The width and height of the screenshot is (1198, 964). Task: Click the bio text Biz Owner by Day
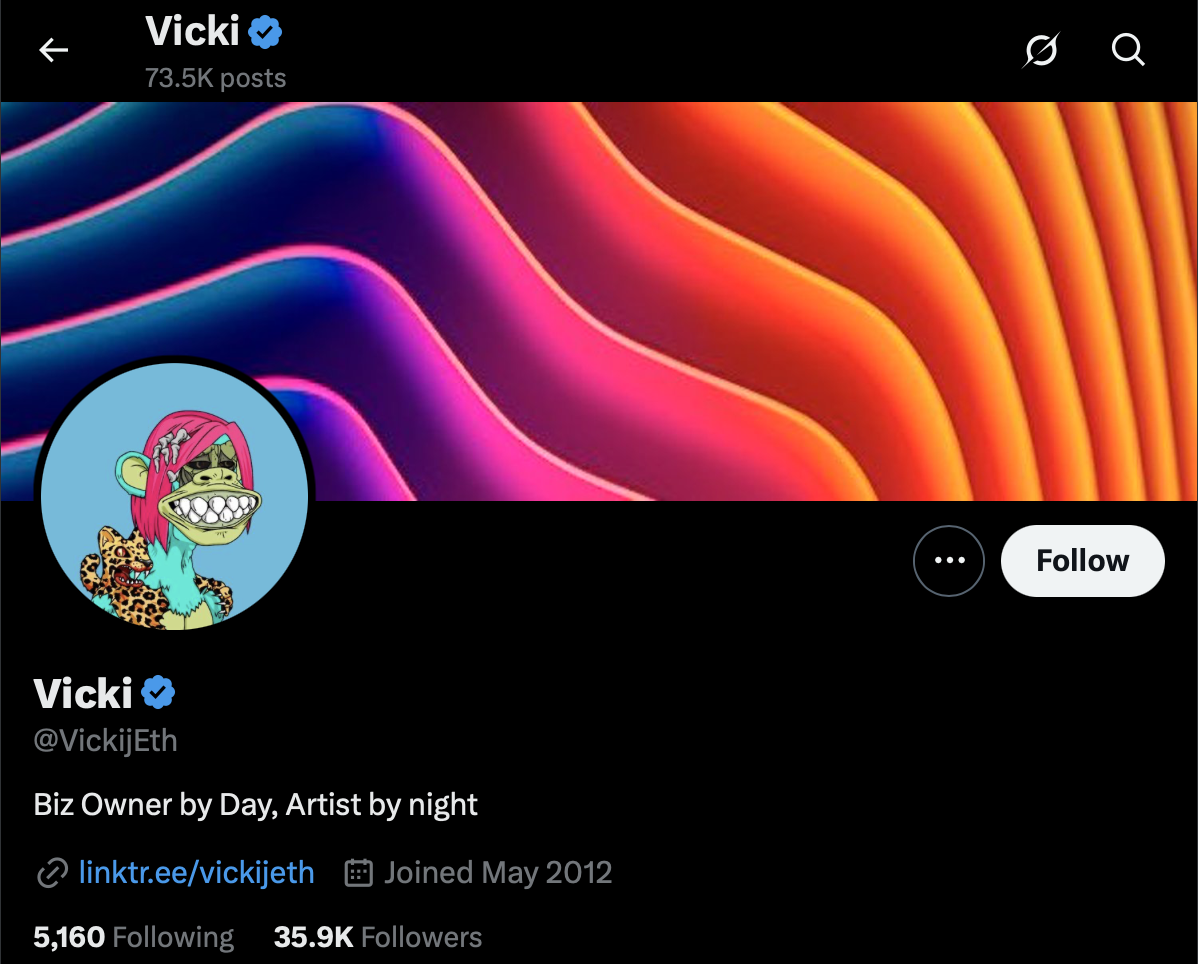(x=255, y=804)
